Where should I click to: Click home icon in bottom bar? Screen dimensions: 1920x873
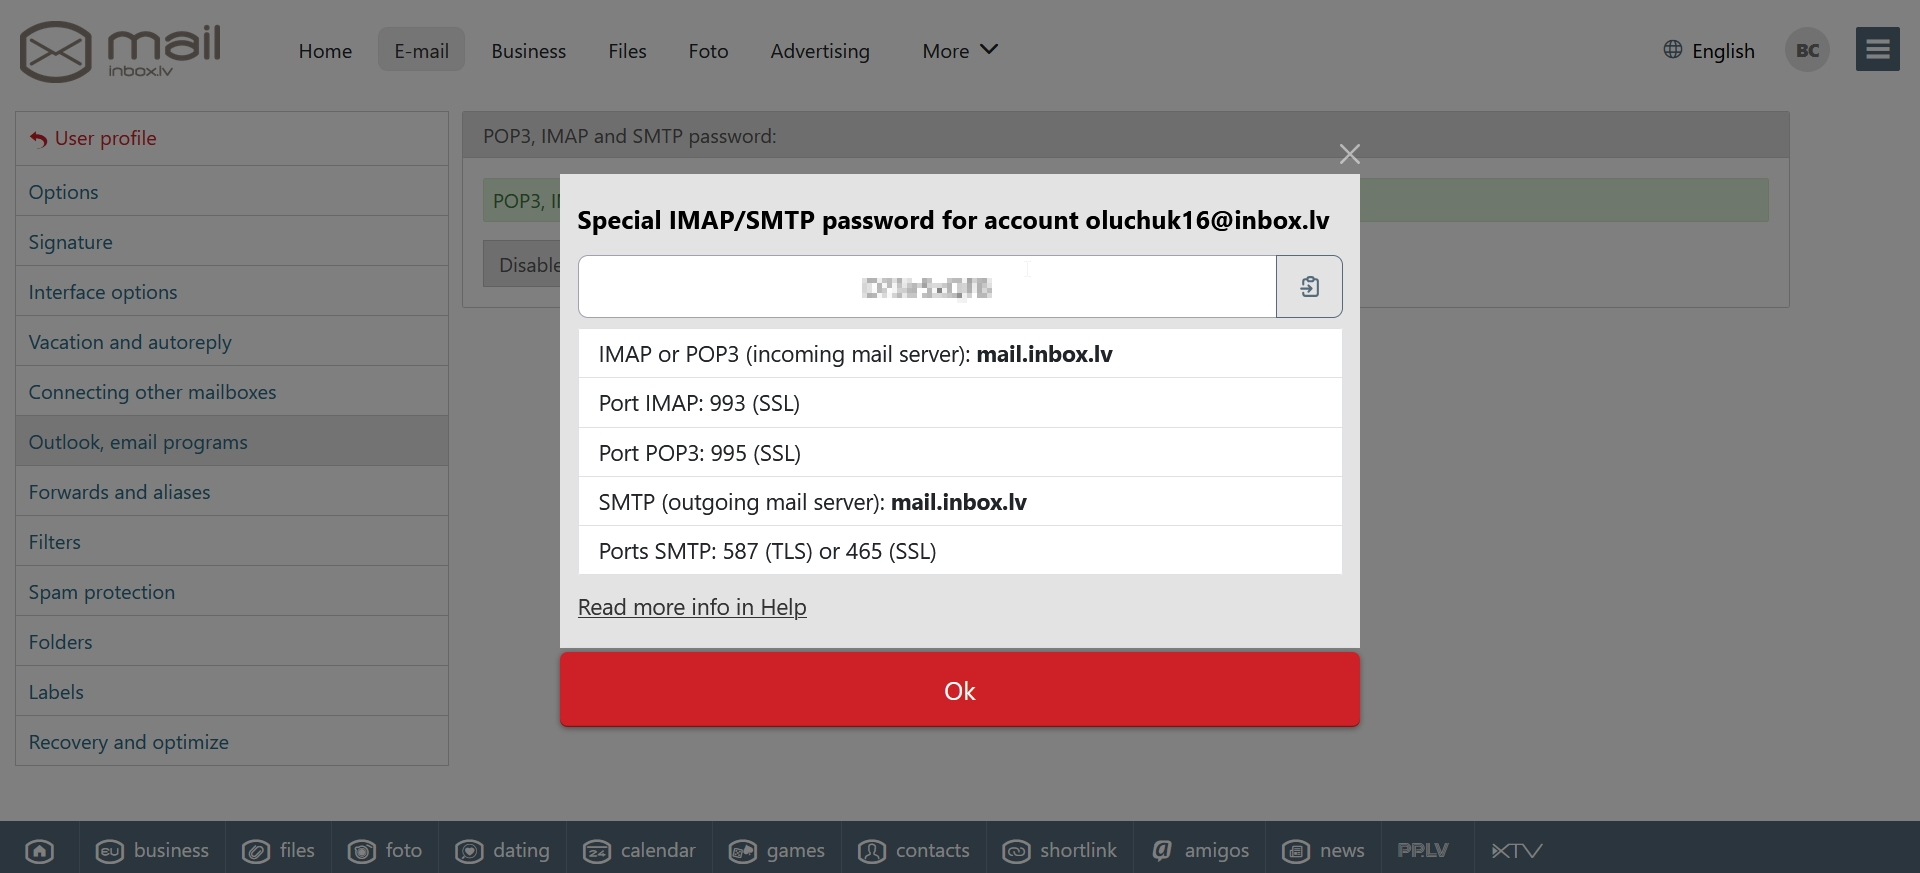(x=40, y=850)
